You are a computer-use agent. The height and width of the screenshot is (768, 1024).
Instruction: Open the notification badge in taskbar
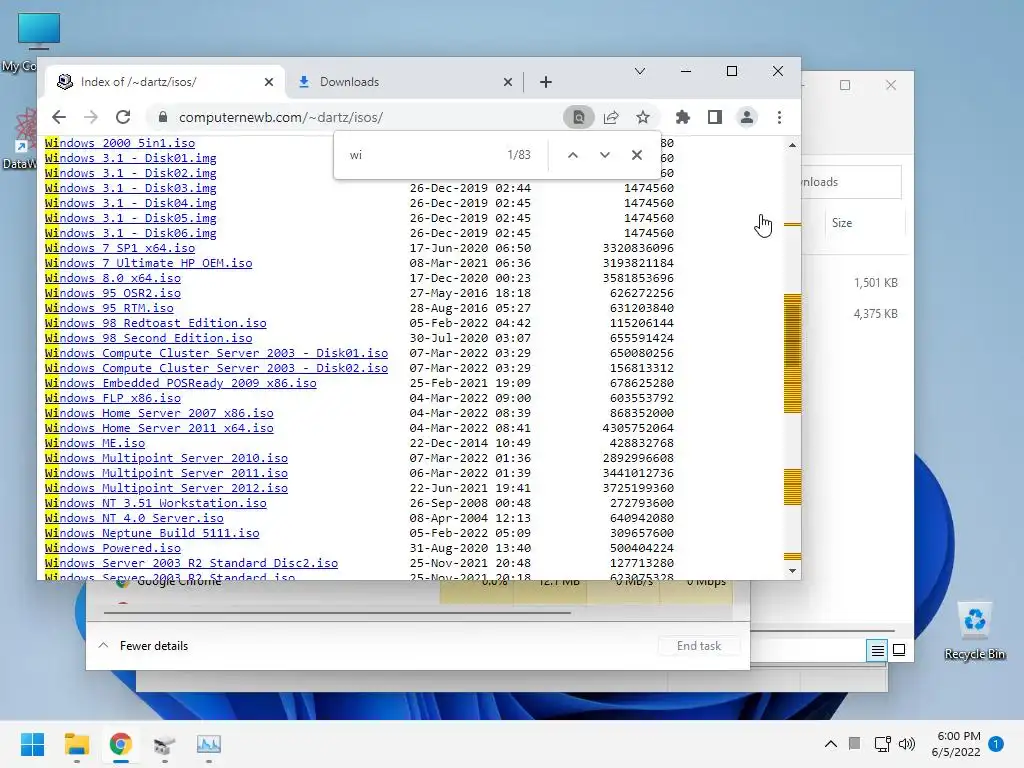(x=996, y=744)
